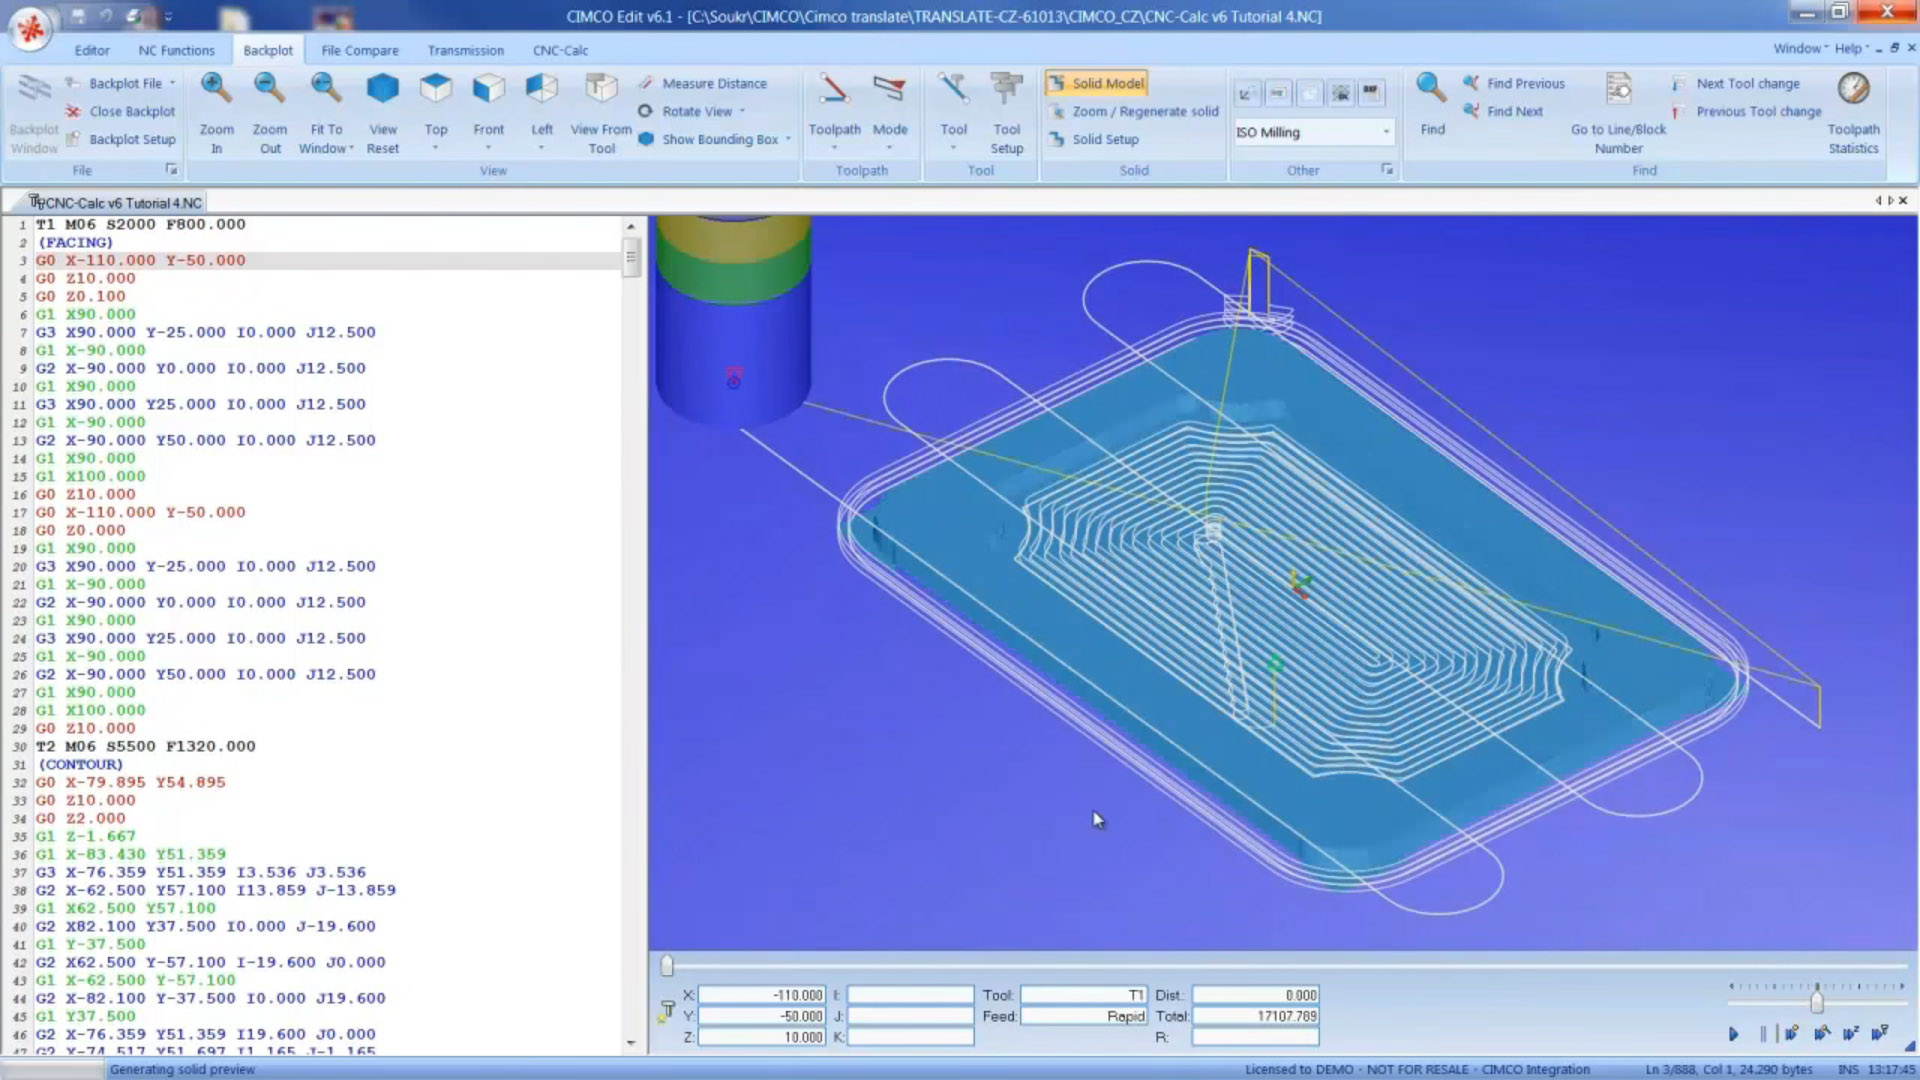The width and height of the screenshot is (1920, 1080).
Task: Click the Measure Distance tool
Action: pyautogui.click(x=703, y=83)
